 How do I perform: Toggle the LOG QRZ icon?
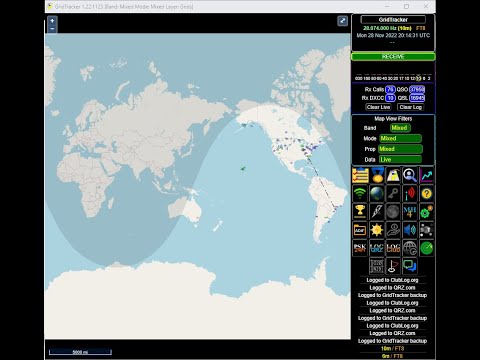click(377, 248)
